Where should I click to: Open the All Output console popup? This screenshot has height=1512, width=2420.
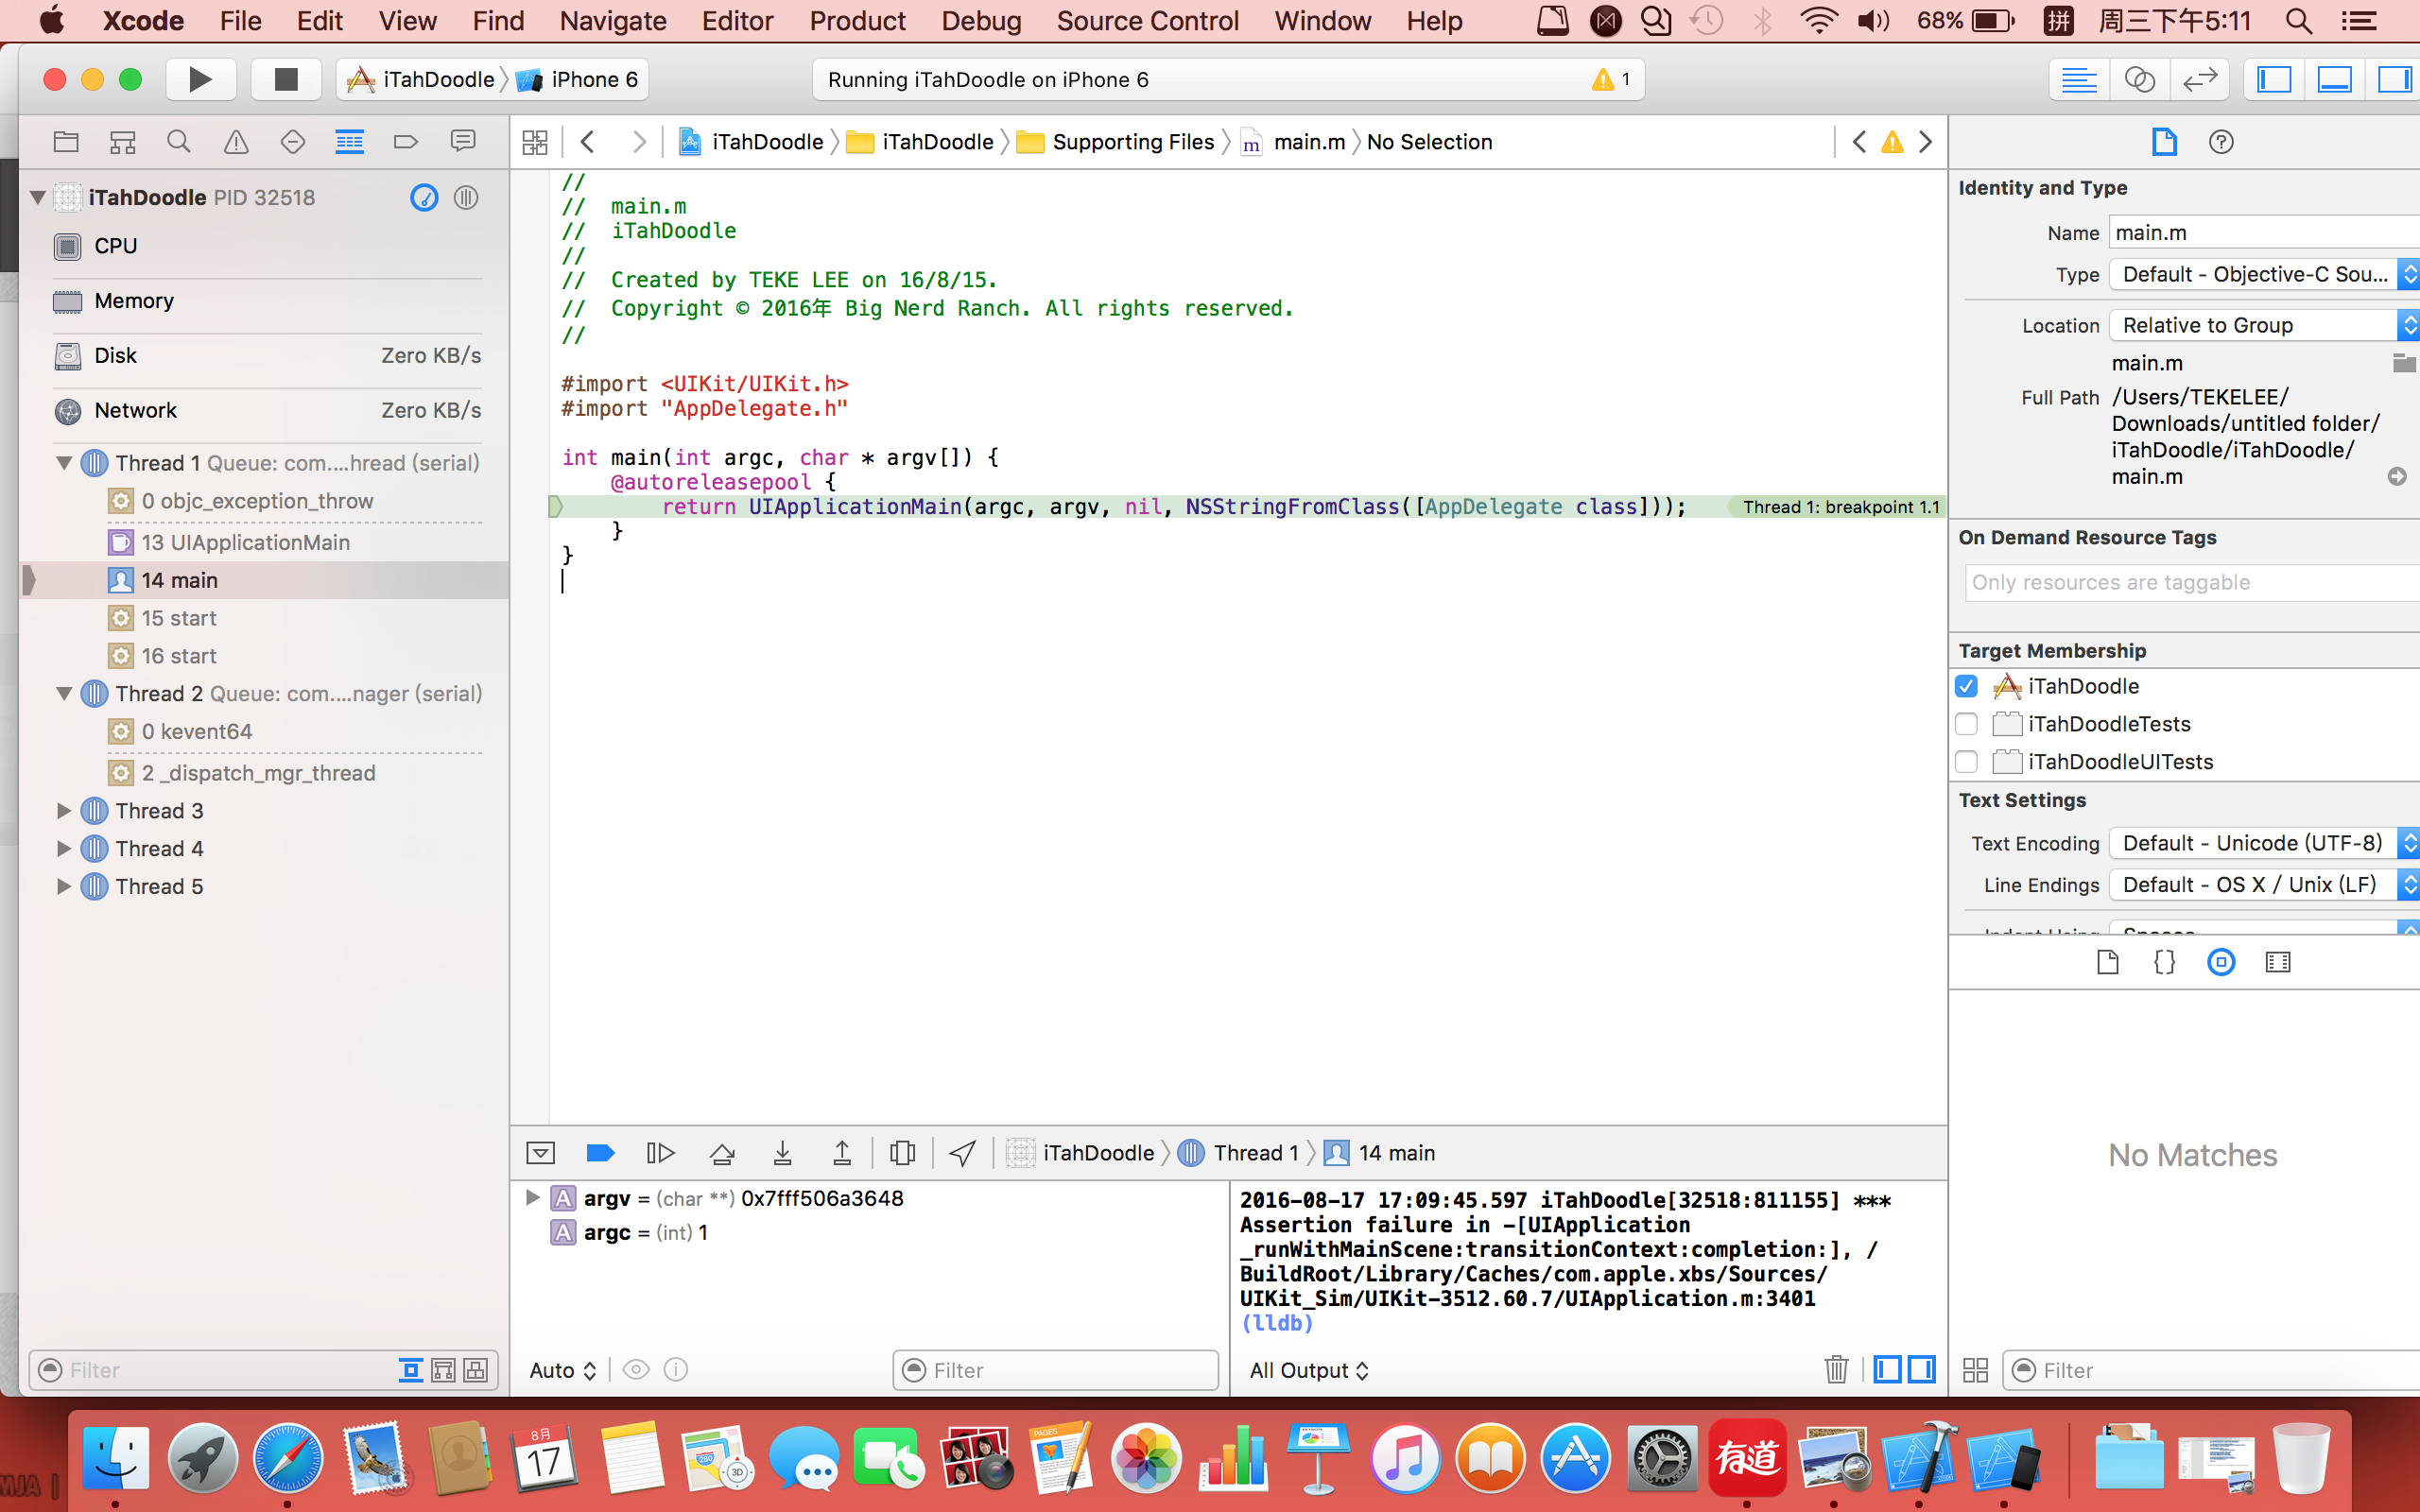(x=1308, y=1370)
